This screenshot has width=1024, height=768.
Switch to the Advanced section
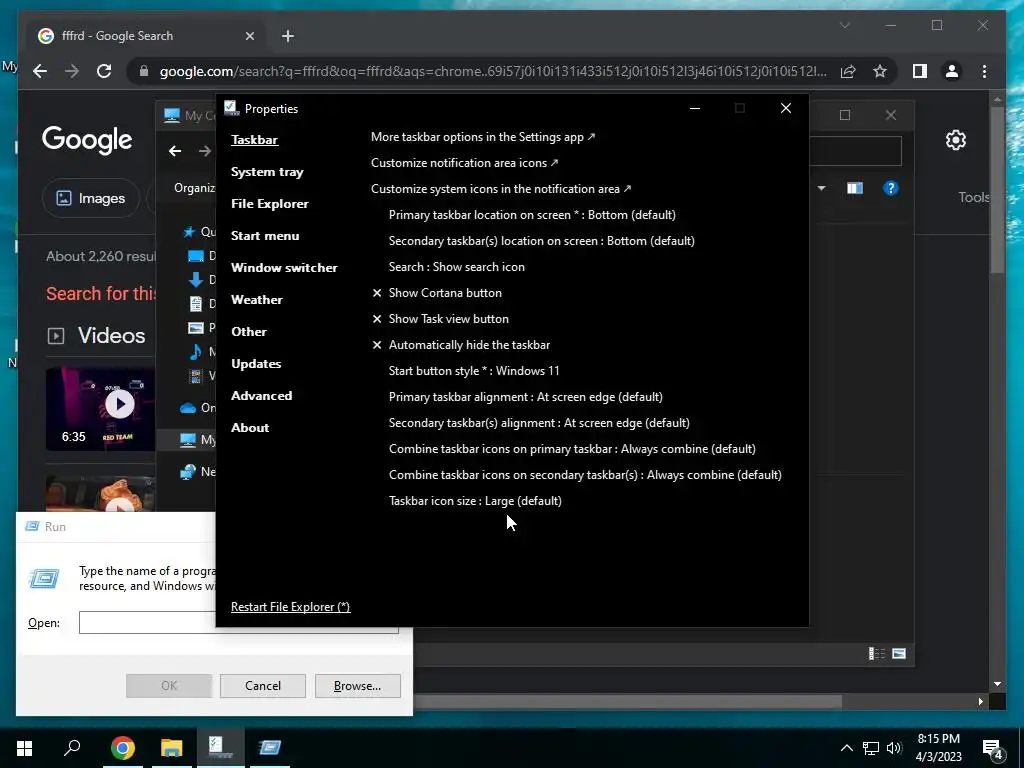point(261,396)
